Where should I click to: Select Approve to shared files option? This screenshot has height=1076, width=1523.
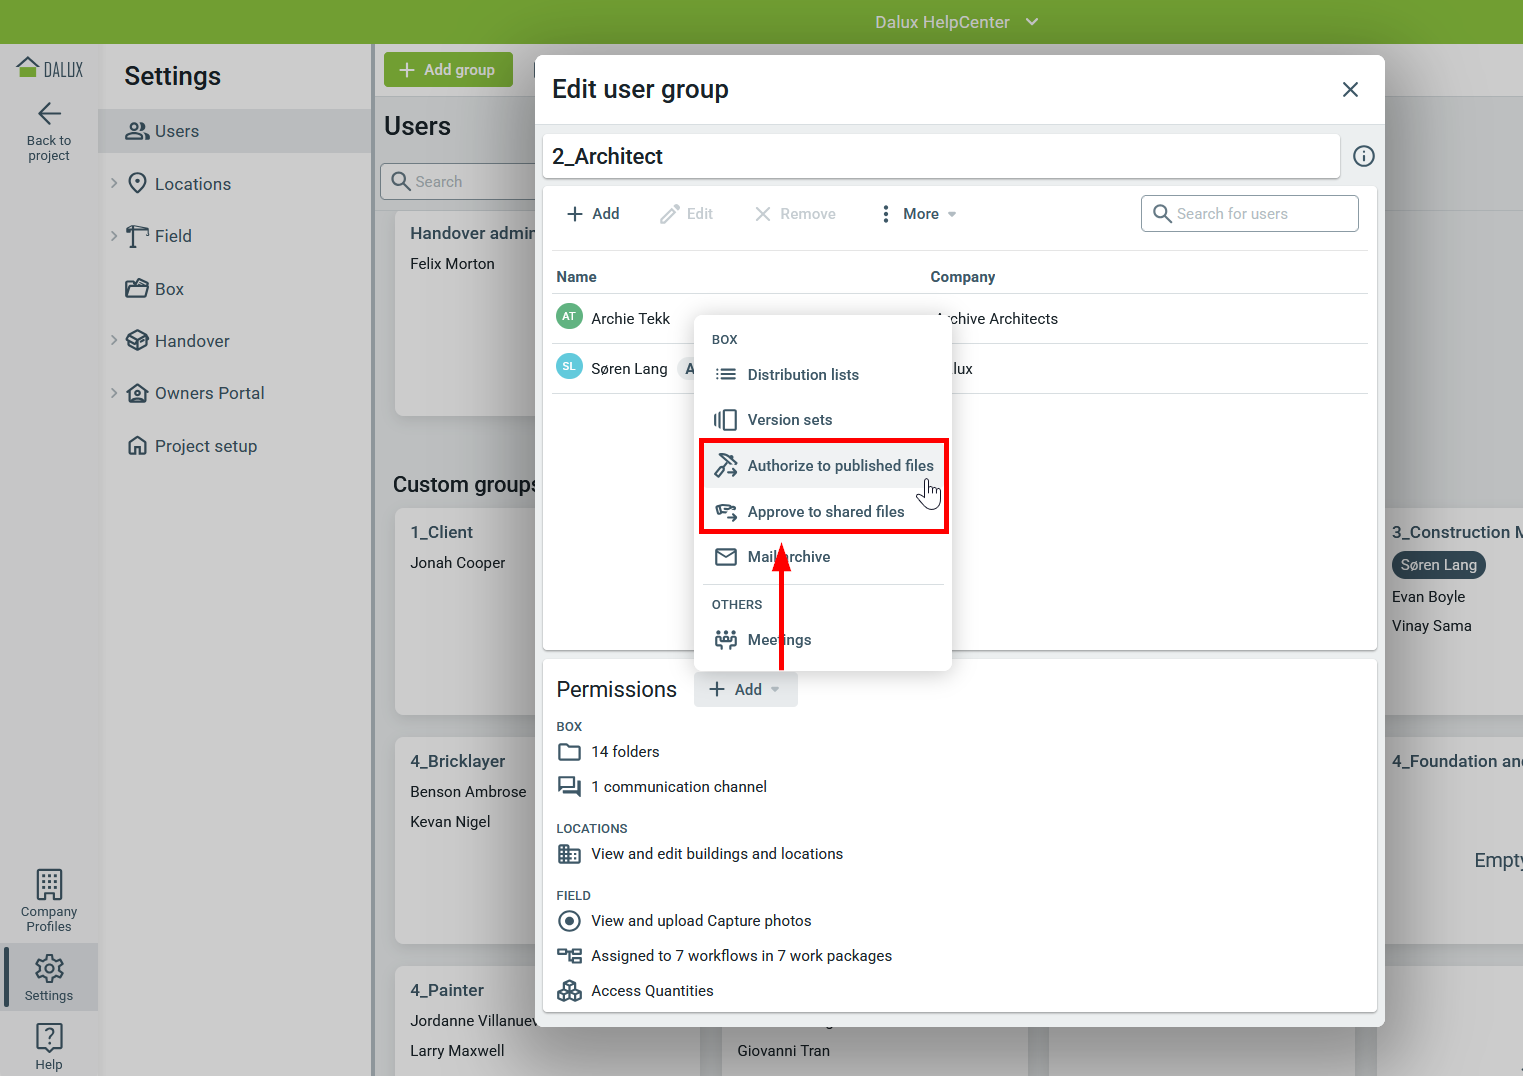825,512
